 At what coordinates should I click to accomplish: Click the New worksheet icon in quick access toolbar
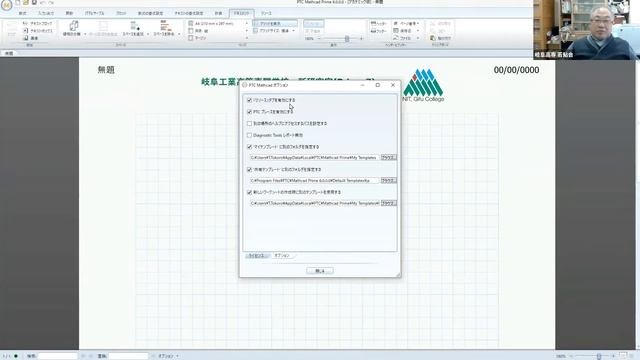(18, 3)
